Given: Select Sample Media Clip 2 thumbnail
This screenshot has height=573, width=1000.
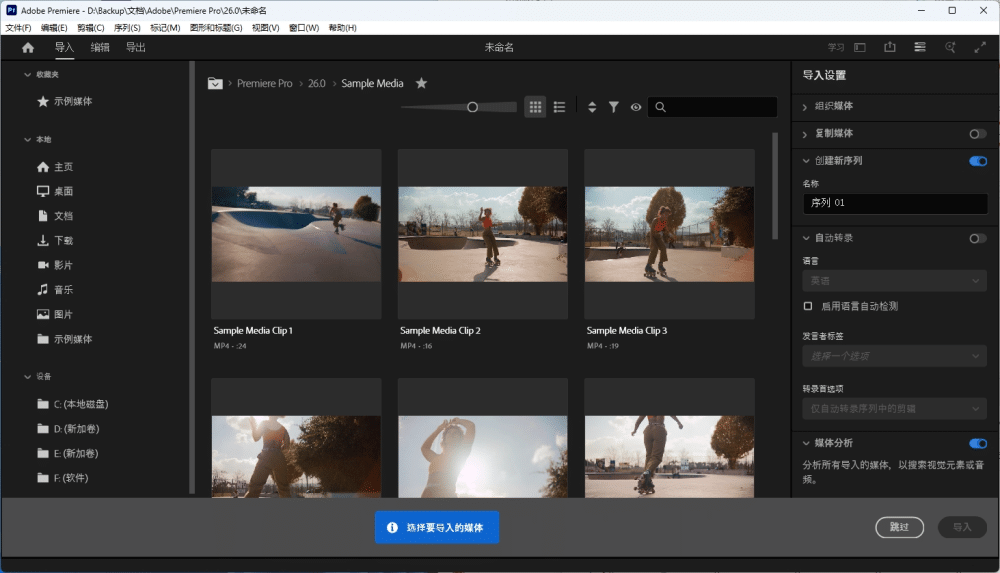Looking at the screenshot, I should [x=483, y=234].
